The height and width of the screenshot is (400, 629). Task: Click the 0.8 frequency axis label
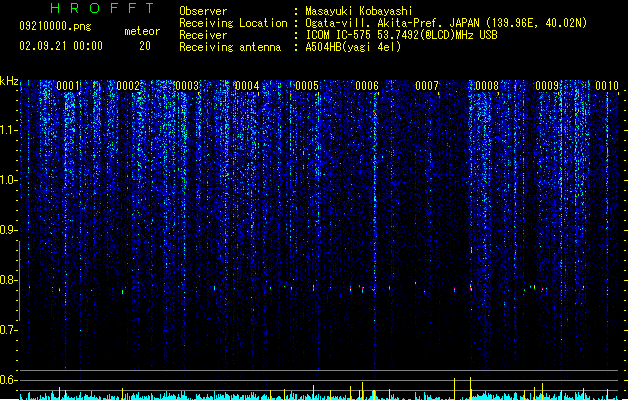(x=7, y=280)
